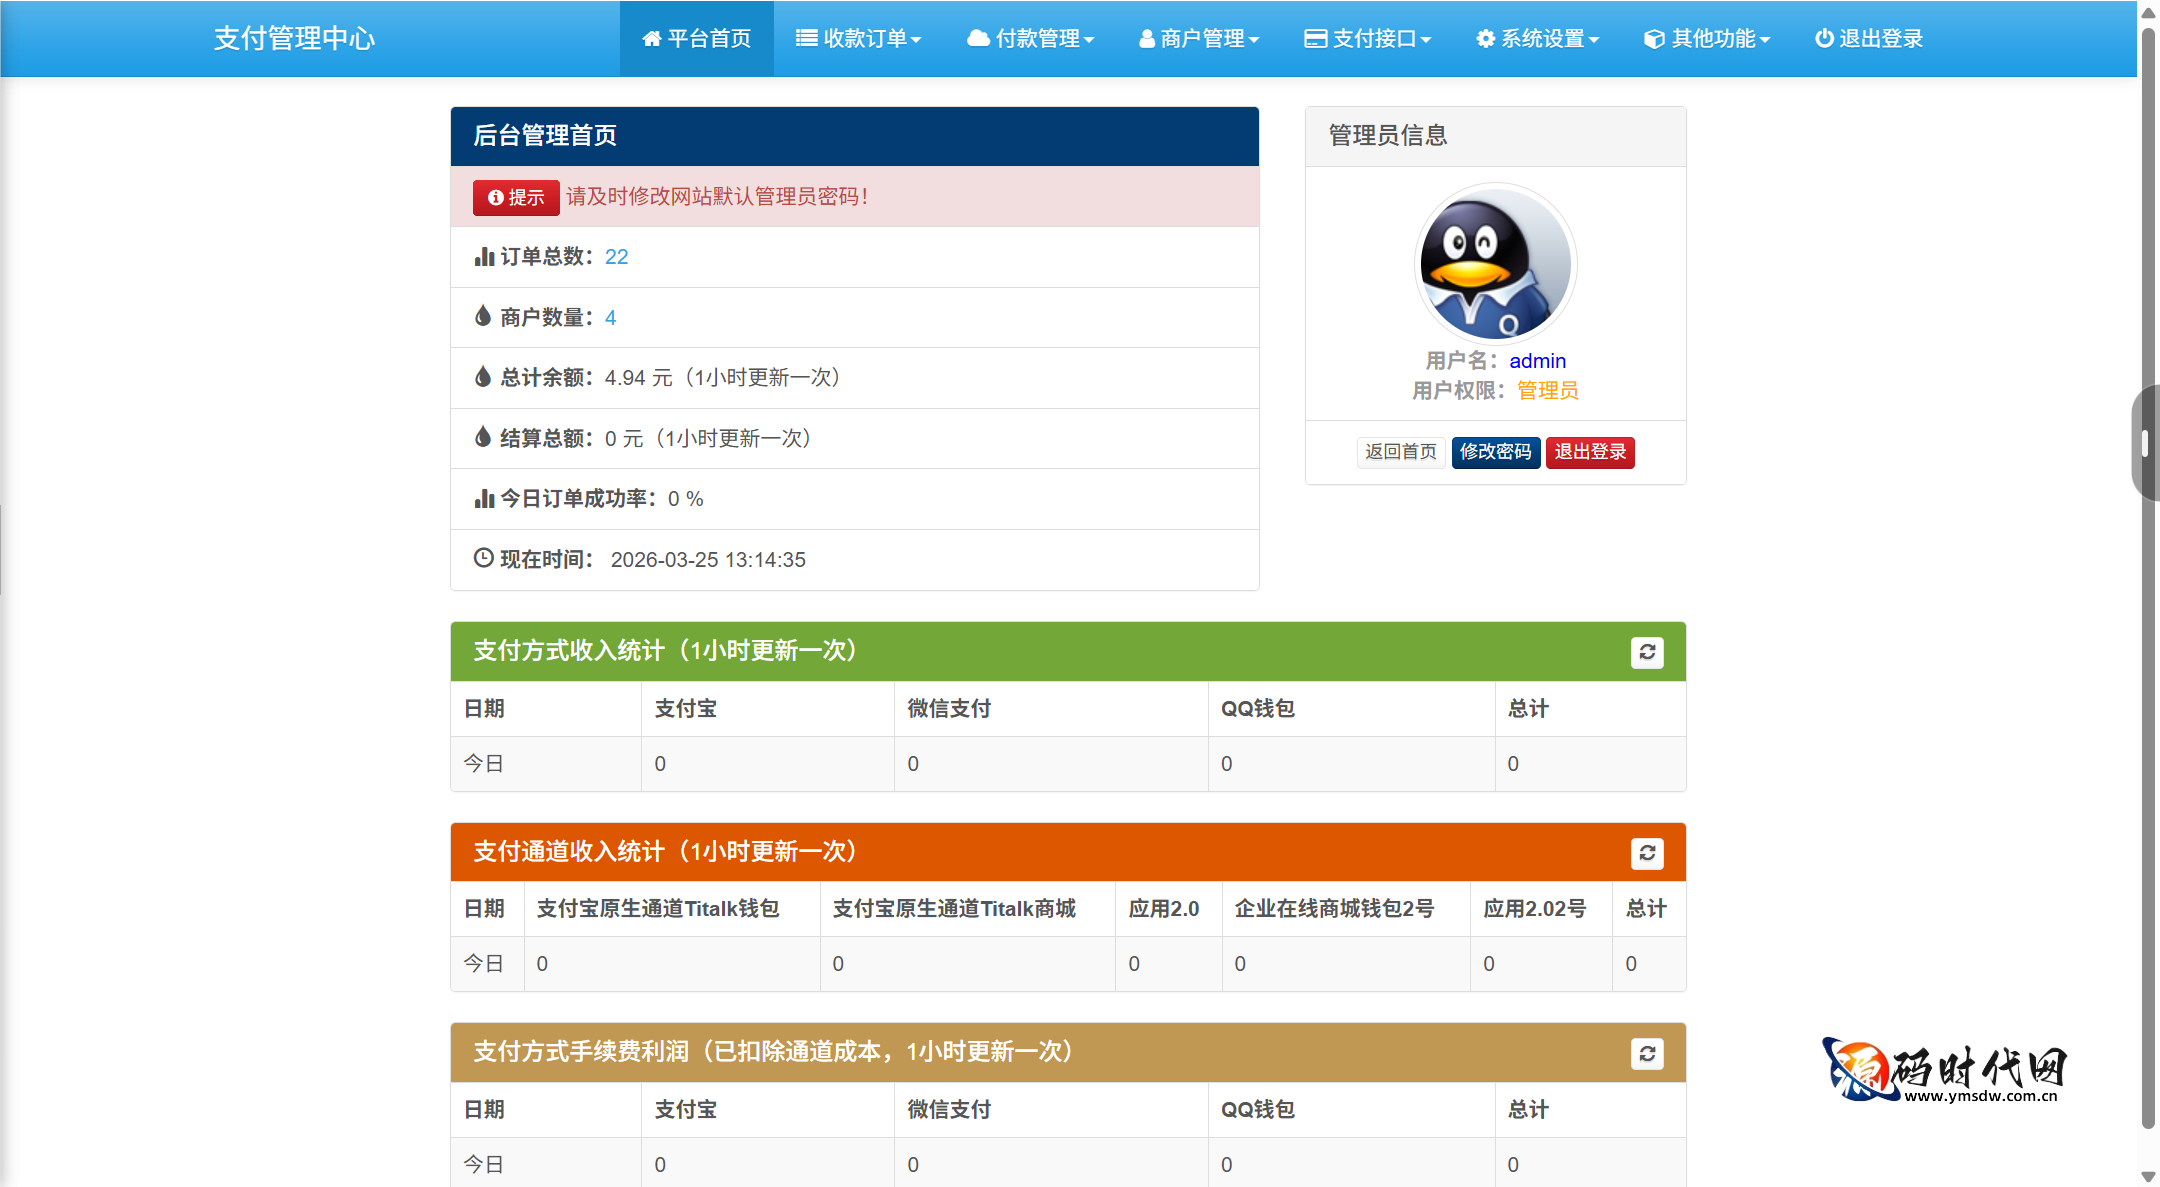Click the info icon in the red 提示 badge

[497, 197]
